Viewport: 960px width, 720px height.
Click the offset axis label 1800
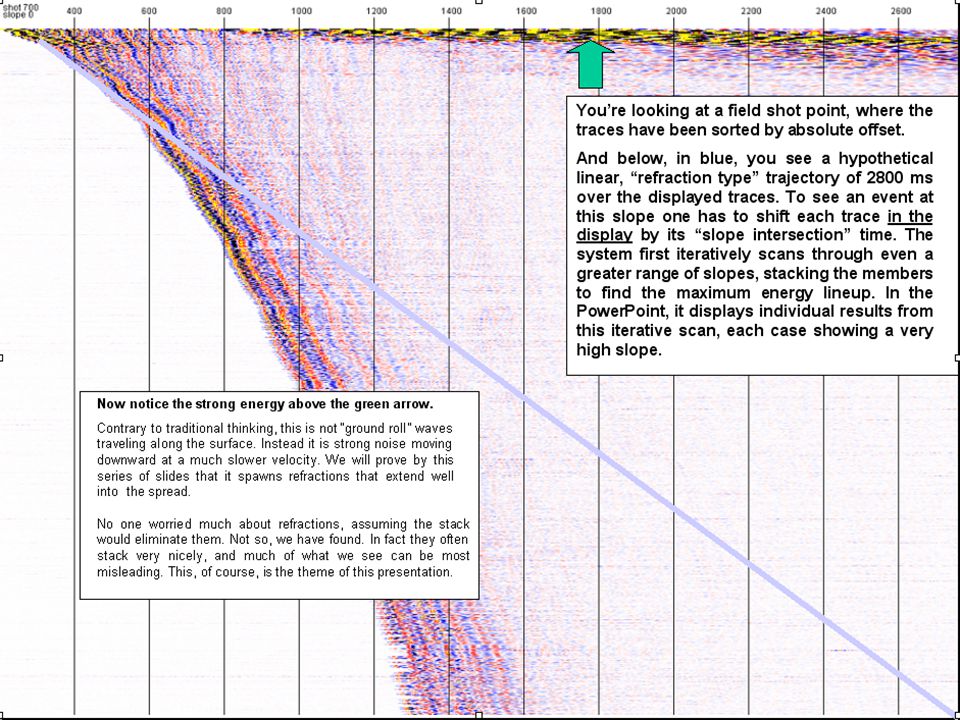(601, 11)
